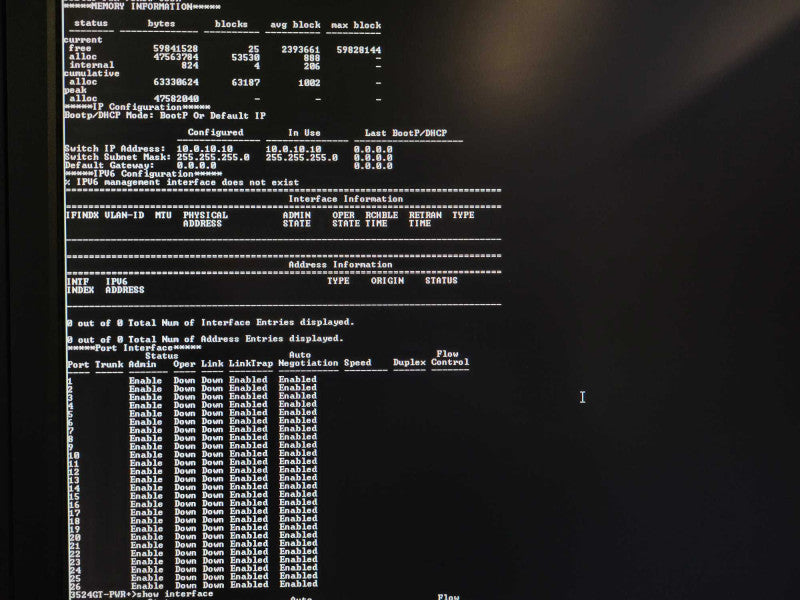Viewport: 800px width, 600px height.
Task: Click the OPER STATE column header
Action: coord(345,219)
